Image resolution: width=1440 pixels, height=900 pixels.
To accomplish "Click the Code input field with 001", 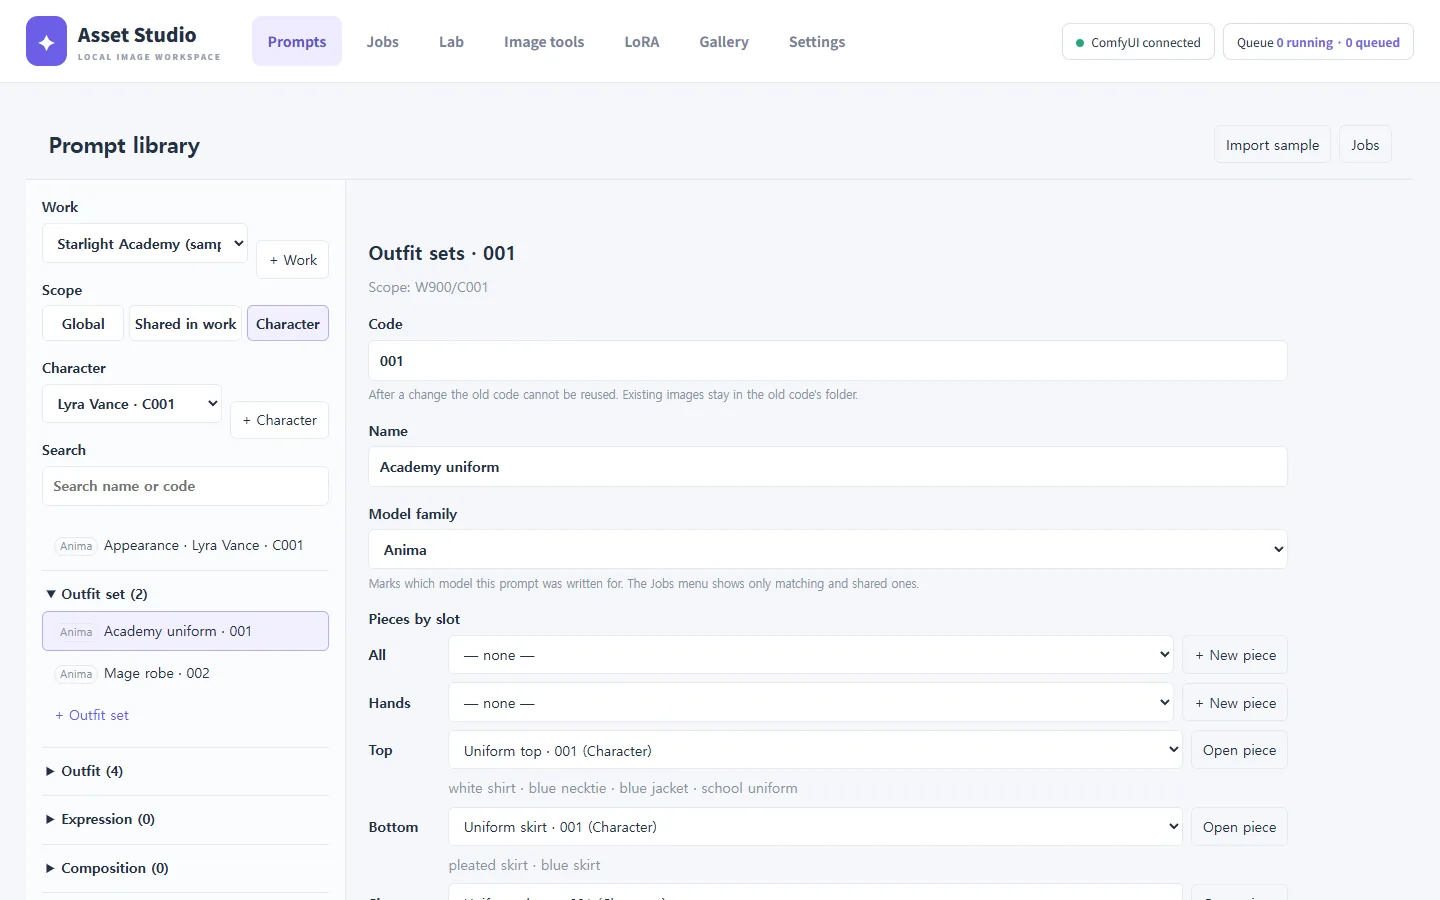I will tap(827, 361).
